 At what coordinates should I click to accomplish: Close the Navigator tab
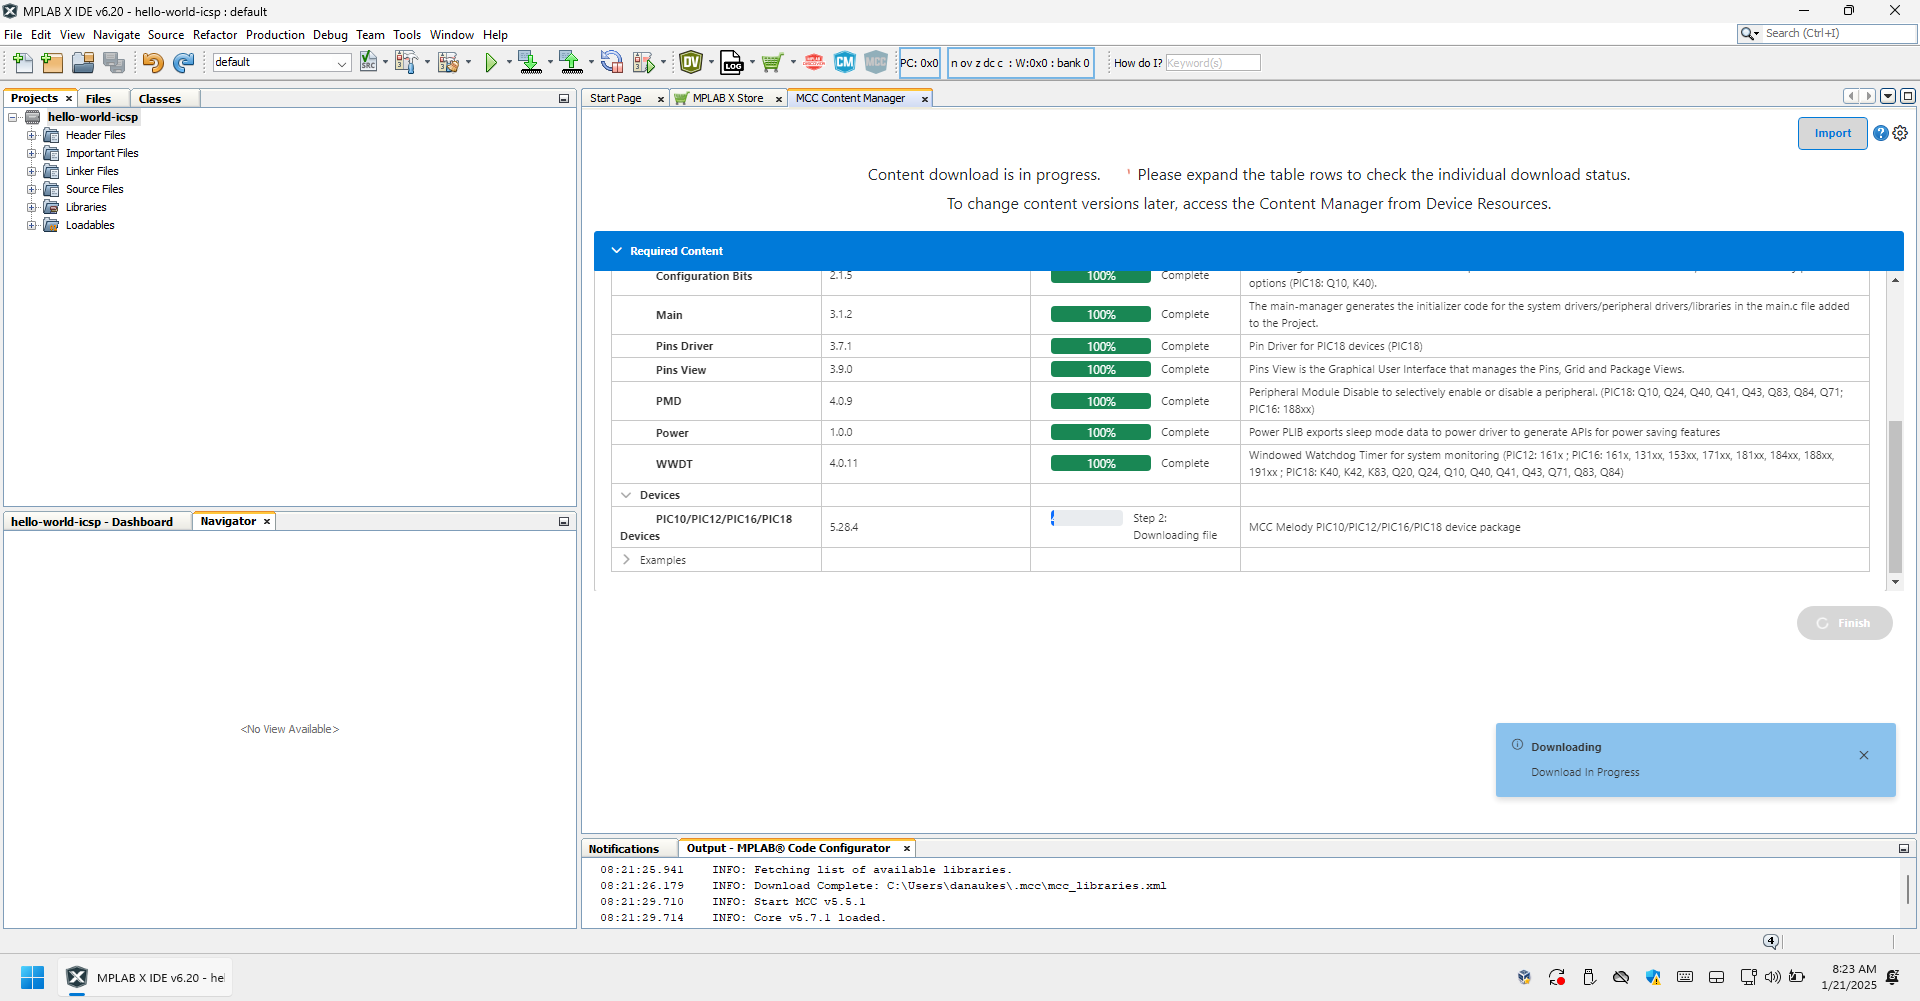[267, 522]
